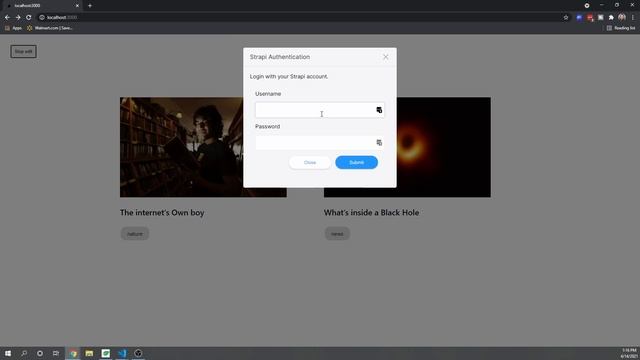Open the red extension icon with badge
This screenshot has height=360, width=640.
[590, 18]
